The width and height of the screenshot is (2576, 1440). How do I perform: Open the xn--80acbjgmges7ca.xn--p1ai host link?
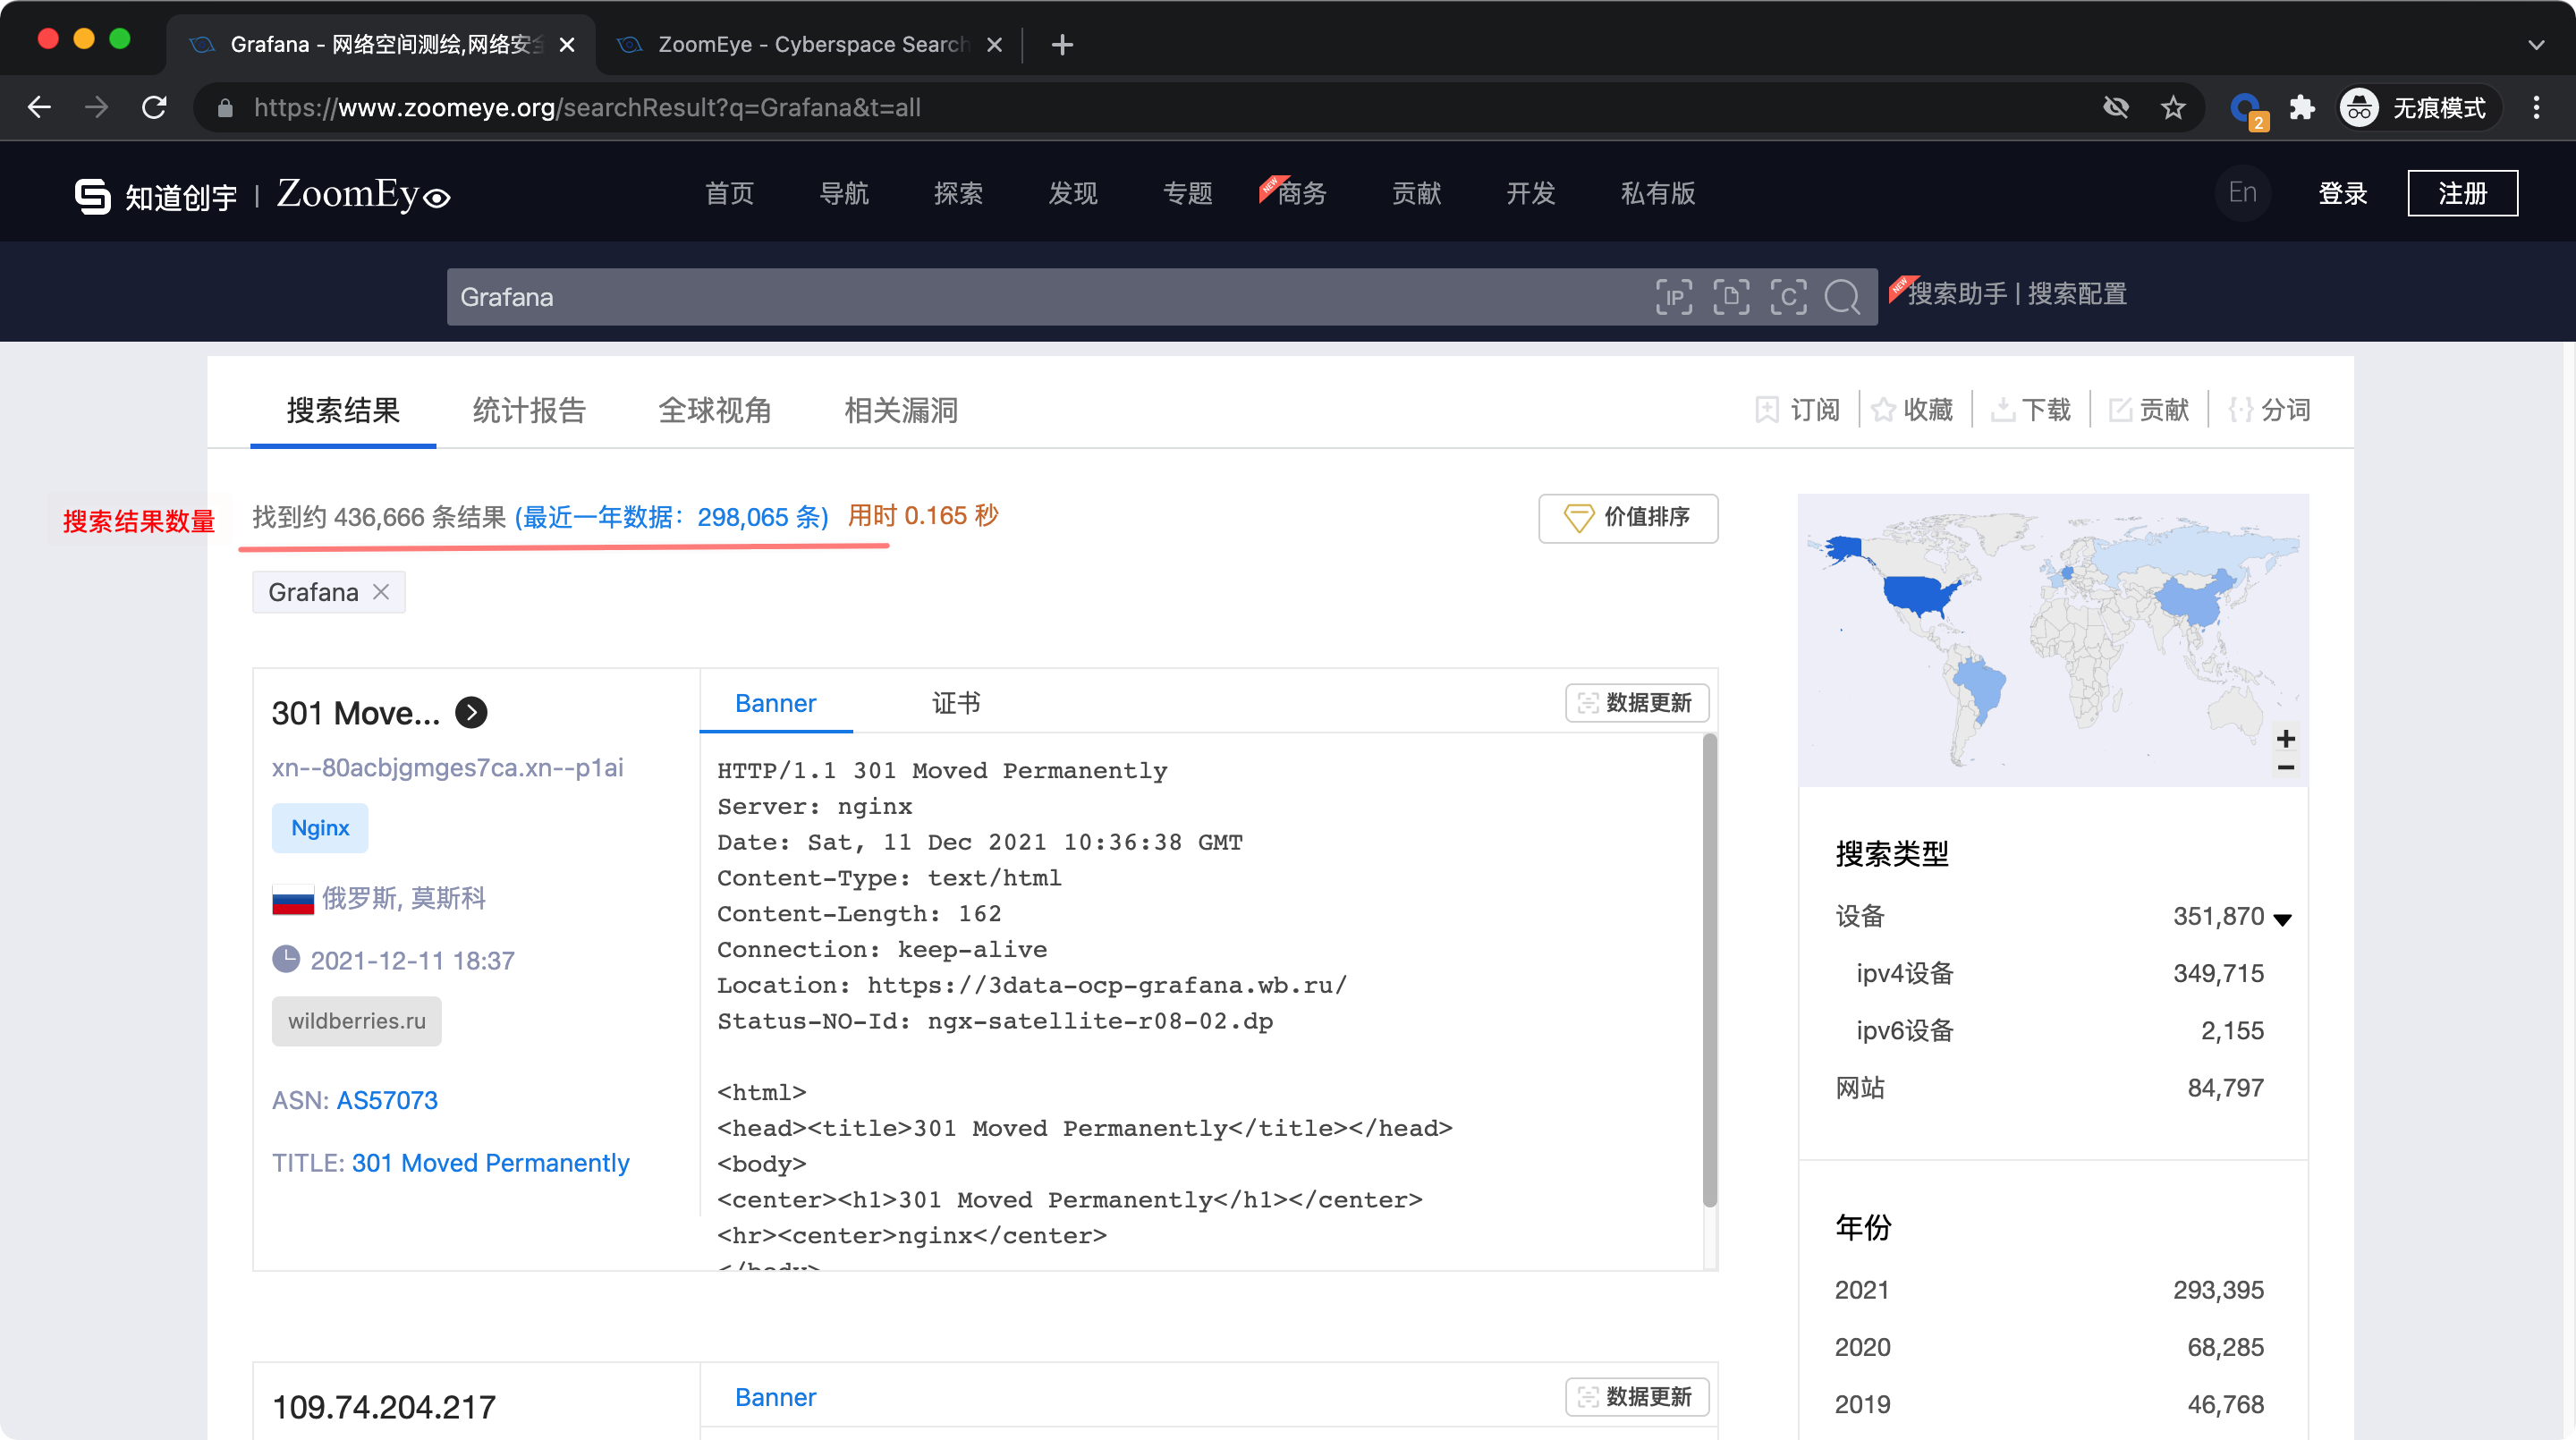[x=447, y=767]
